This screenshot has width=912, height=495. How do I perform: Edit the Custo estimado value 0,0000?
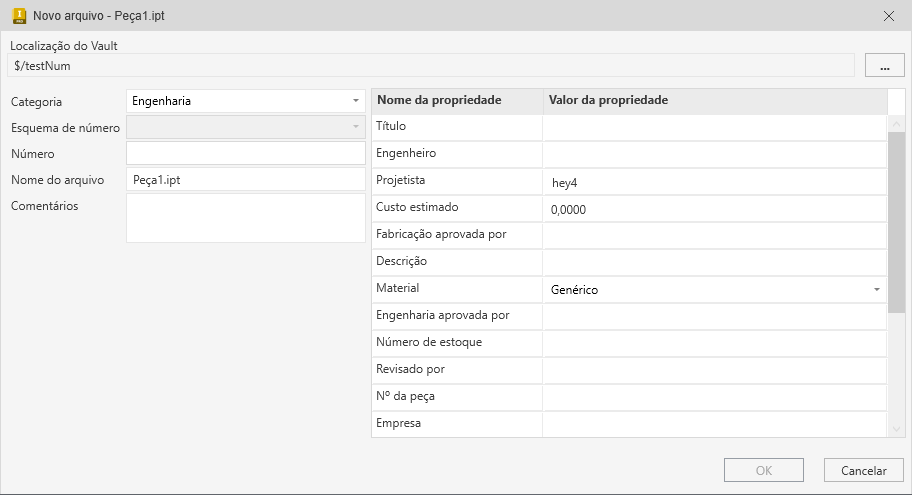pyautogui.click(x=714, y=209)
